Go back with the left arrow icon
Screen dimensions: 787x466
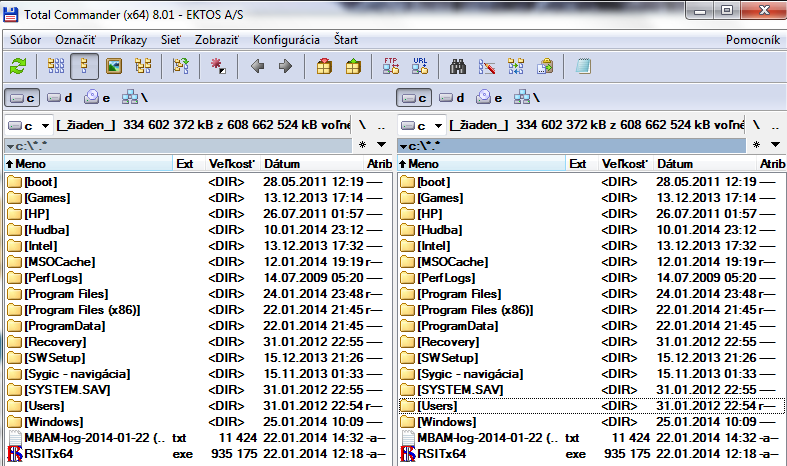[257, 66]
